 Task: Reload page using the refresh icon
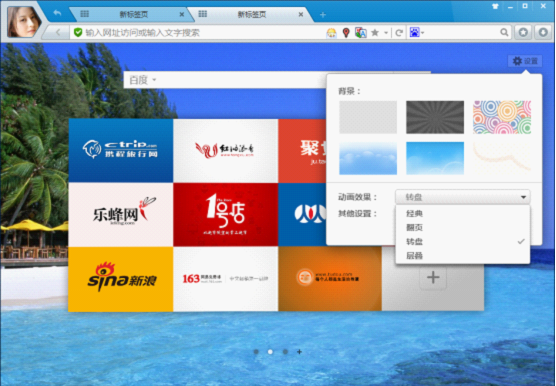pyautogui.click(x=399, y=33)
